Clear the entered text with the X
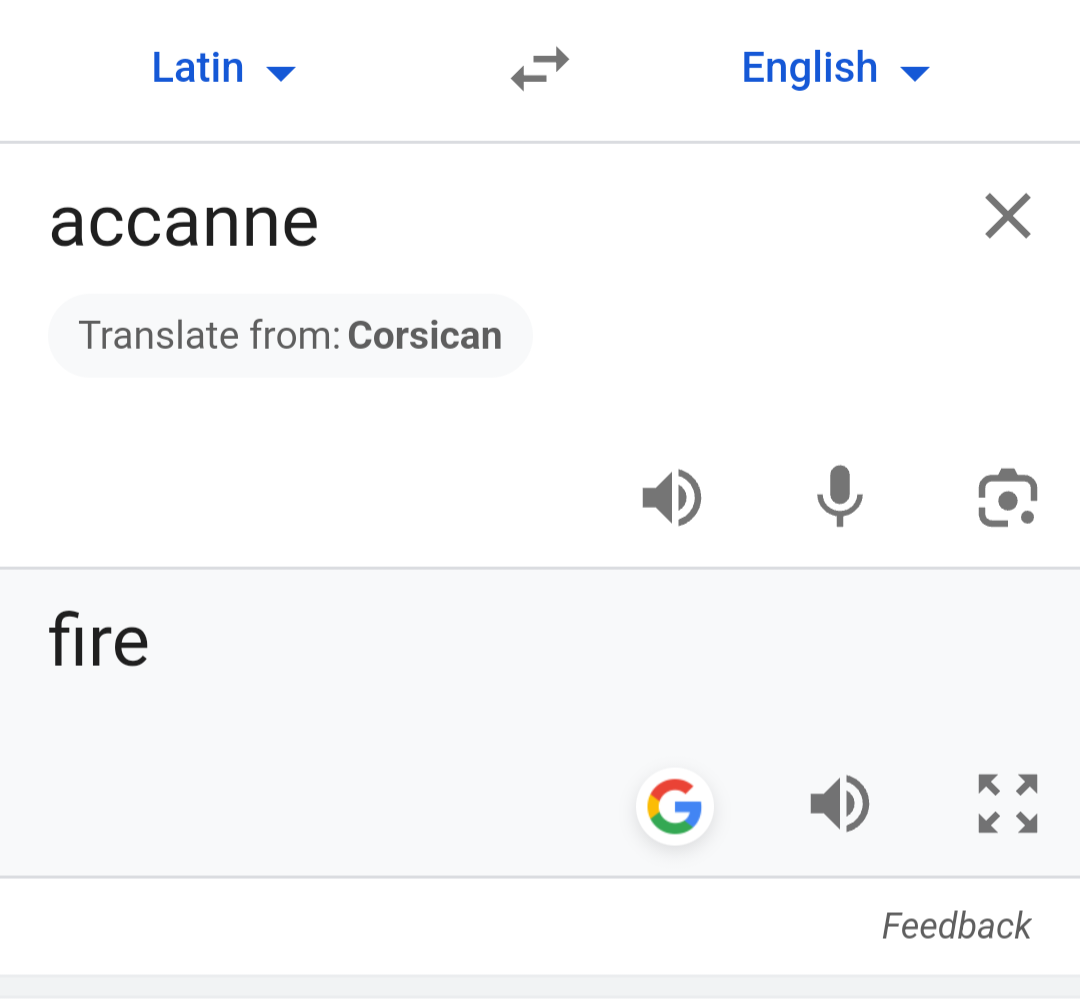 click(x=1007, y=217)
